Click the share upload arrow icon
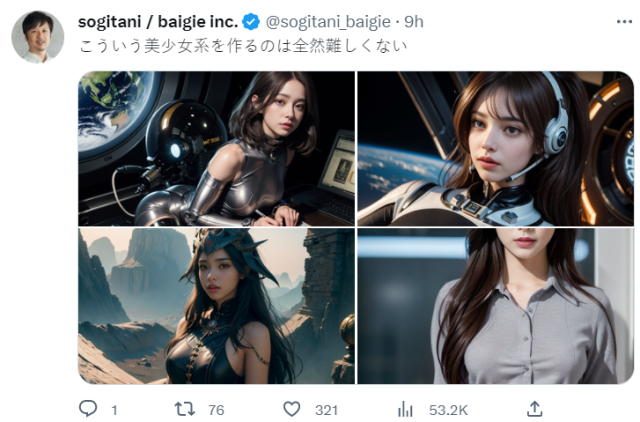Viewport: 640px width, 422px height. (534, 409)
